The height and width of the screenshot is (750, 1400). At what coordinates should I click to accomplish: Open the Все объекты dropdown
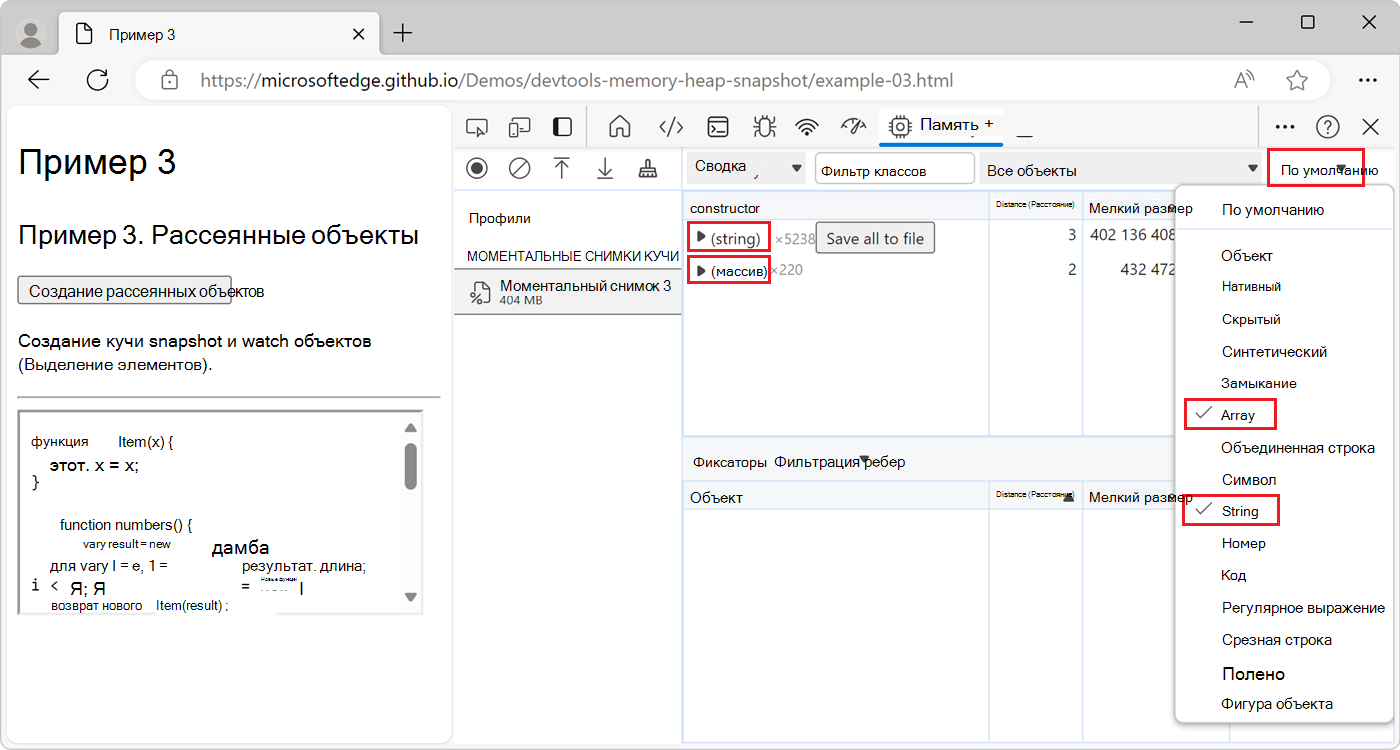(x=1121, y=170)
